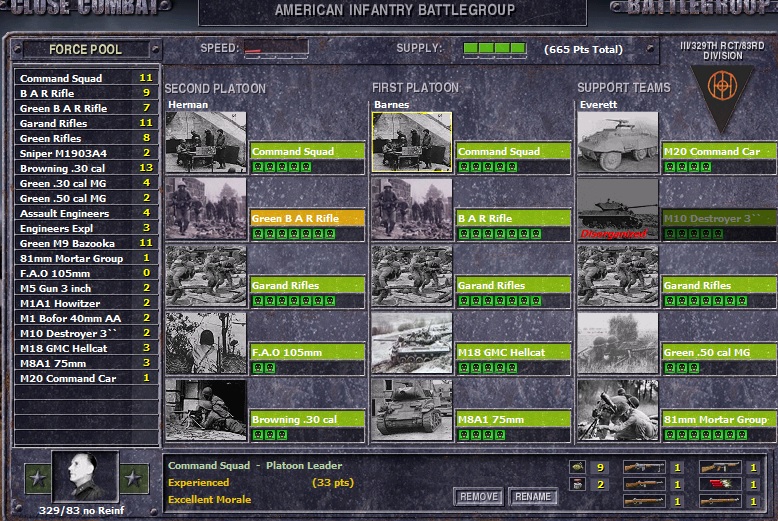Select Command Squad in Force Pool
This screenshot has width=778, height=521.
coord(86,78)
